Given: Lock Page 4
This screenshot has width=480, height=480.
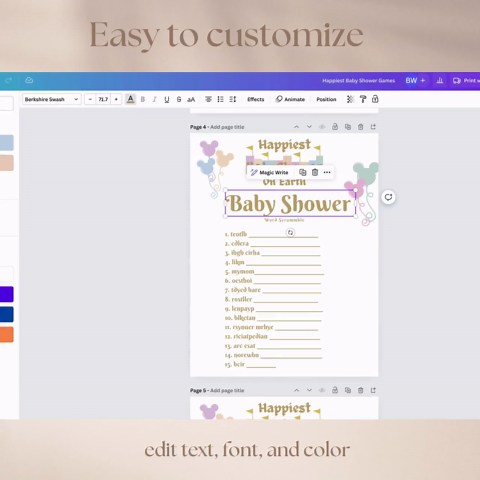Looking at the screenshot, I should [x=335, y=127].
